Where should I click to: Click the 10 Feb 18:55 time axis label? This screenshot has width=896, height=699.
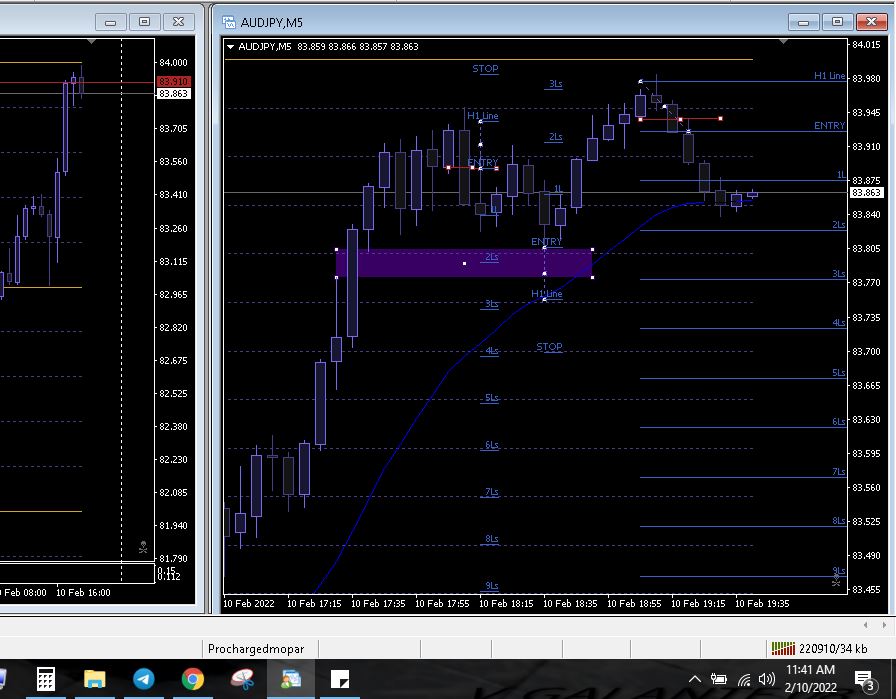pyautogui.click(x=634, y=604)
